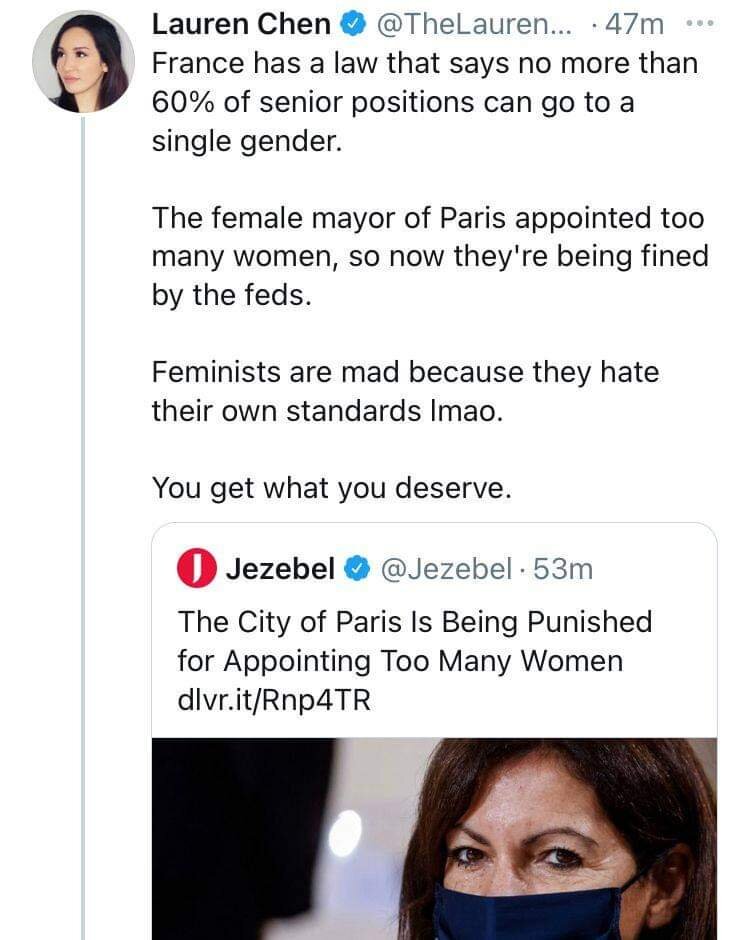Open the dlvr.it/Rnp4TR link
This screenshot has width=750, height=940.
point(273,700)
